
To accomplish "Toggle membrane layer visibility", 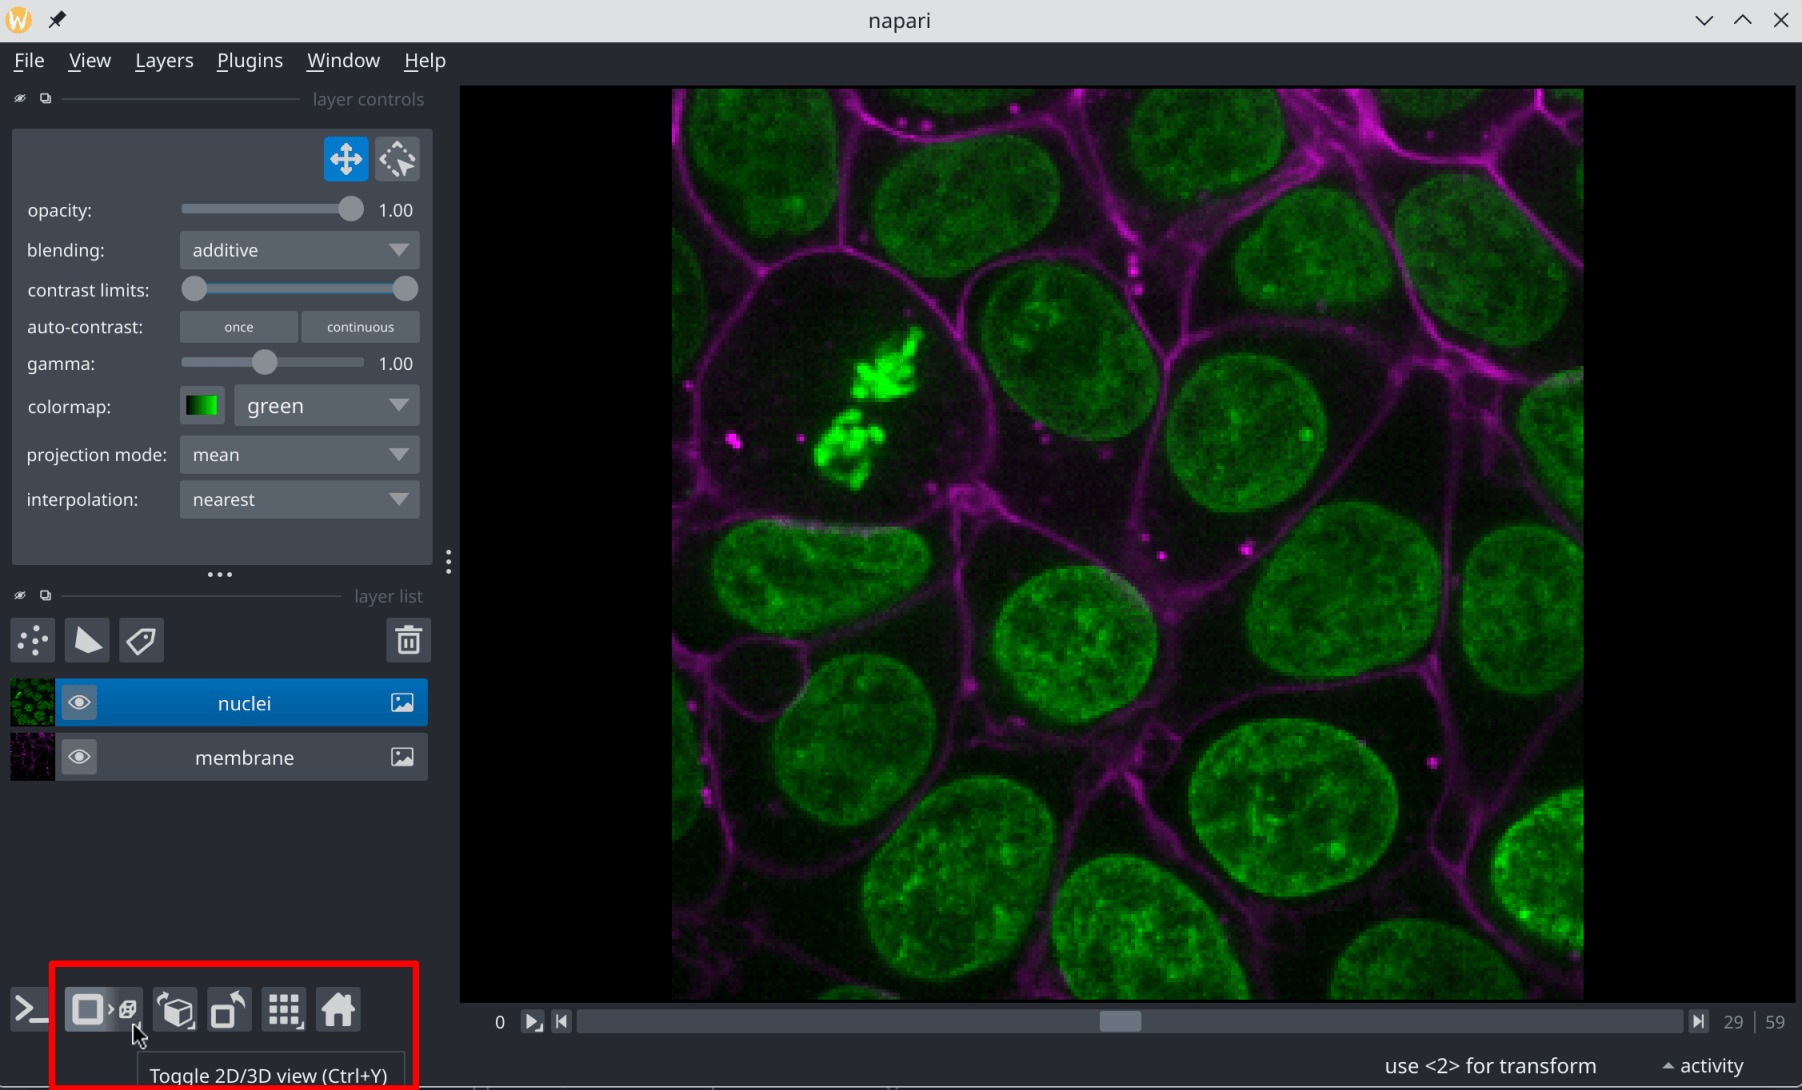I will (79, 757).
